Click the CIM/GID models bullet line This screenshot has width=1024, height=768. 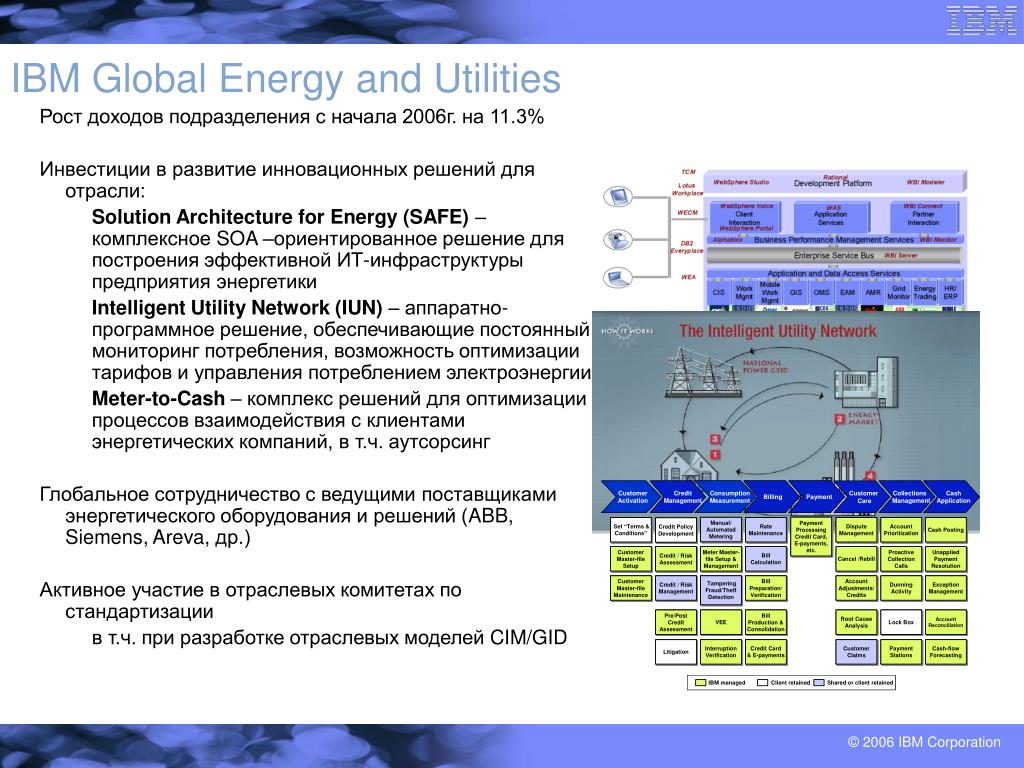click(x=329, y=637)
